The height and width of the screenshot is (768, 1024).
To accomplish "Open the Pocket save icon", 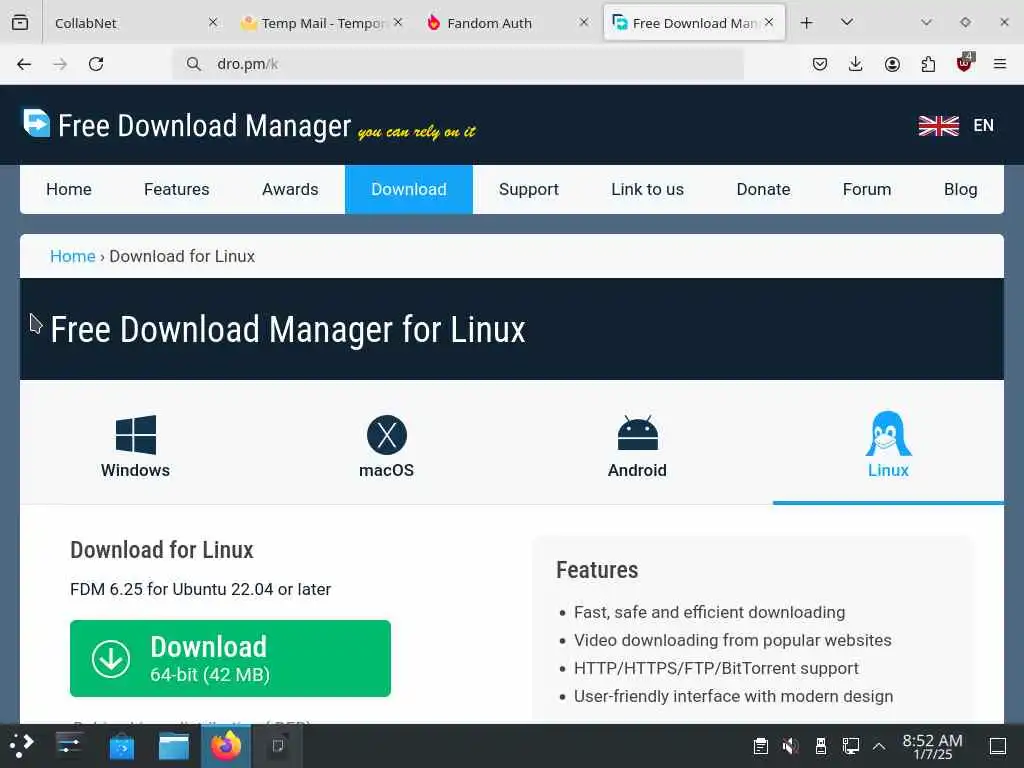I will coord(820,64).
